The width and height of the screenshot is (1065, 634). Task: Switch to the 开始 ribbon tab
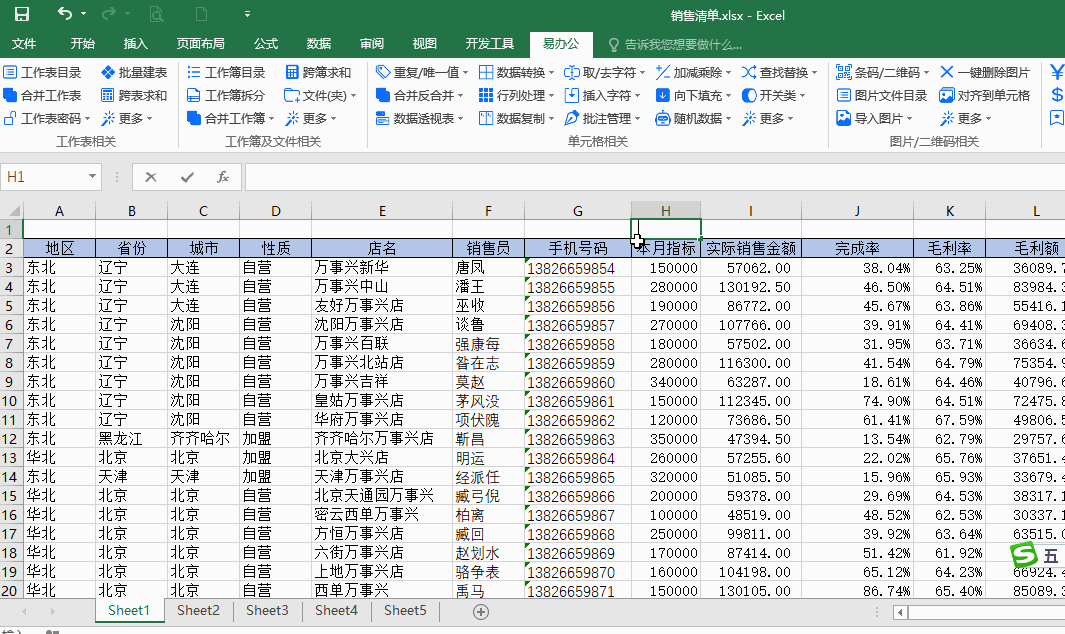click(83, 43)
